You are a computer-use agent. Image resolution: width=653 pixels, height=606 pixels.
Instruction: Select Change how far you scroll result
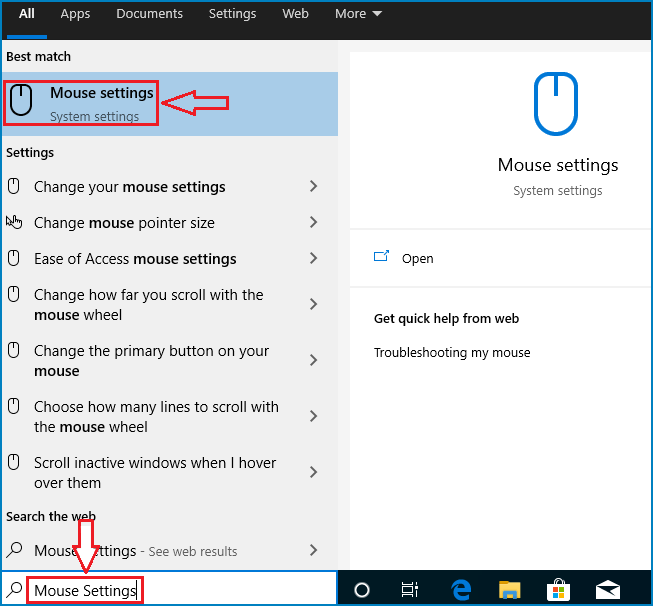coord(170,304)
